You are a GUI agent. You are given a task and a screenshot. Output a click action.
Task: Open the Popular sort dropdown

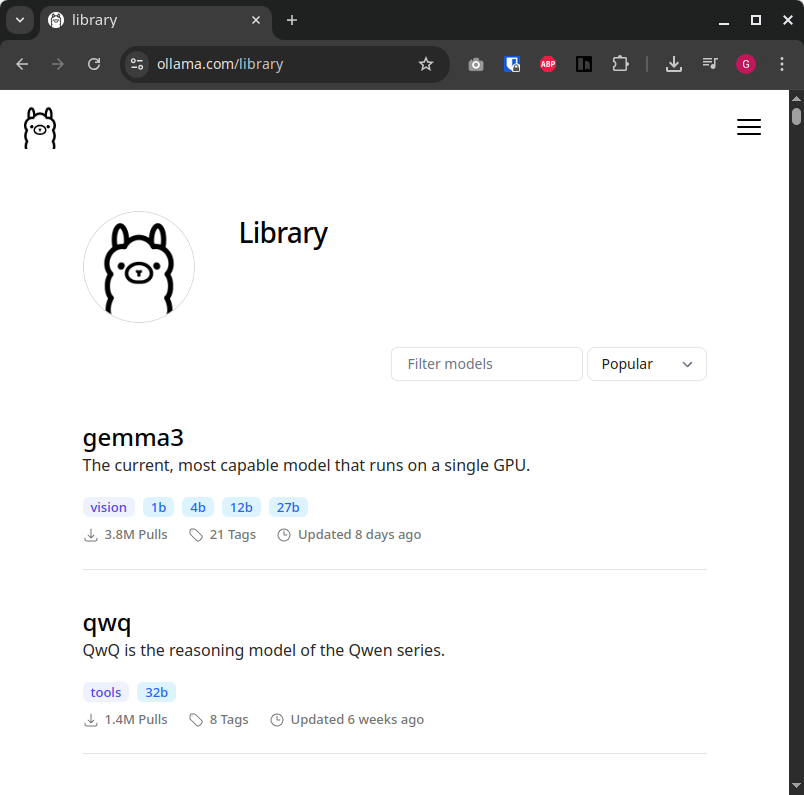646,364
